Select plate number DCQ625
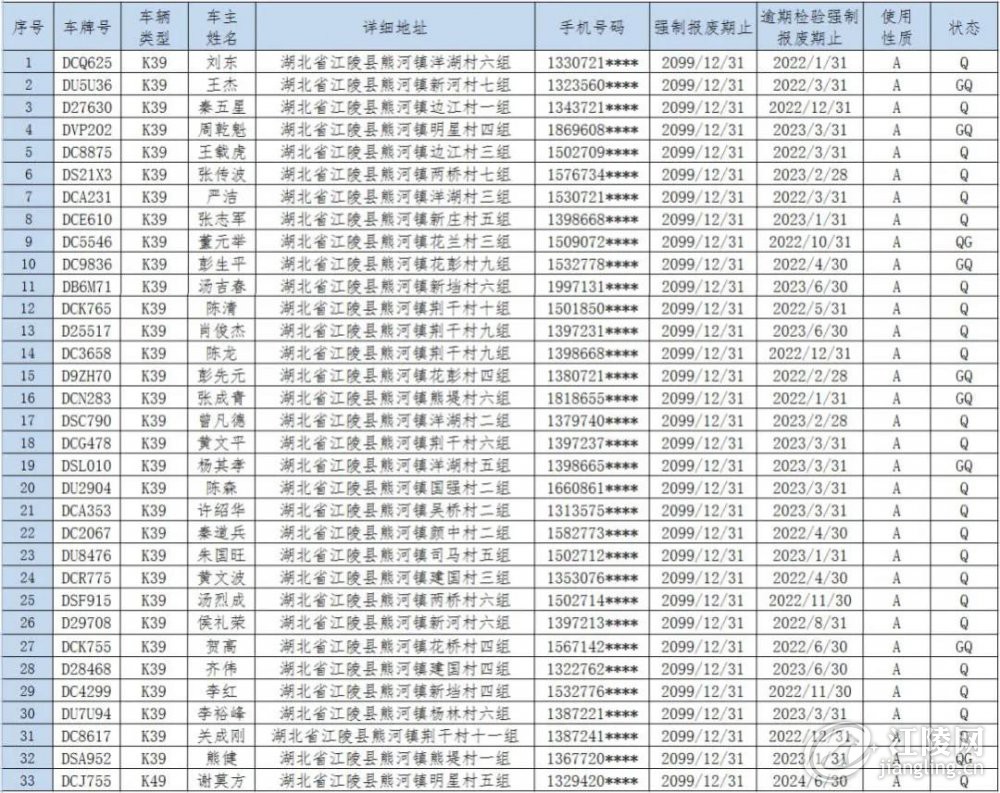Image resolution: width=1000 pixels, height=793 pixels. (87, 63)
